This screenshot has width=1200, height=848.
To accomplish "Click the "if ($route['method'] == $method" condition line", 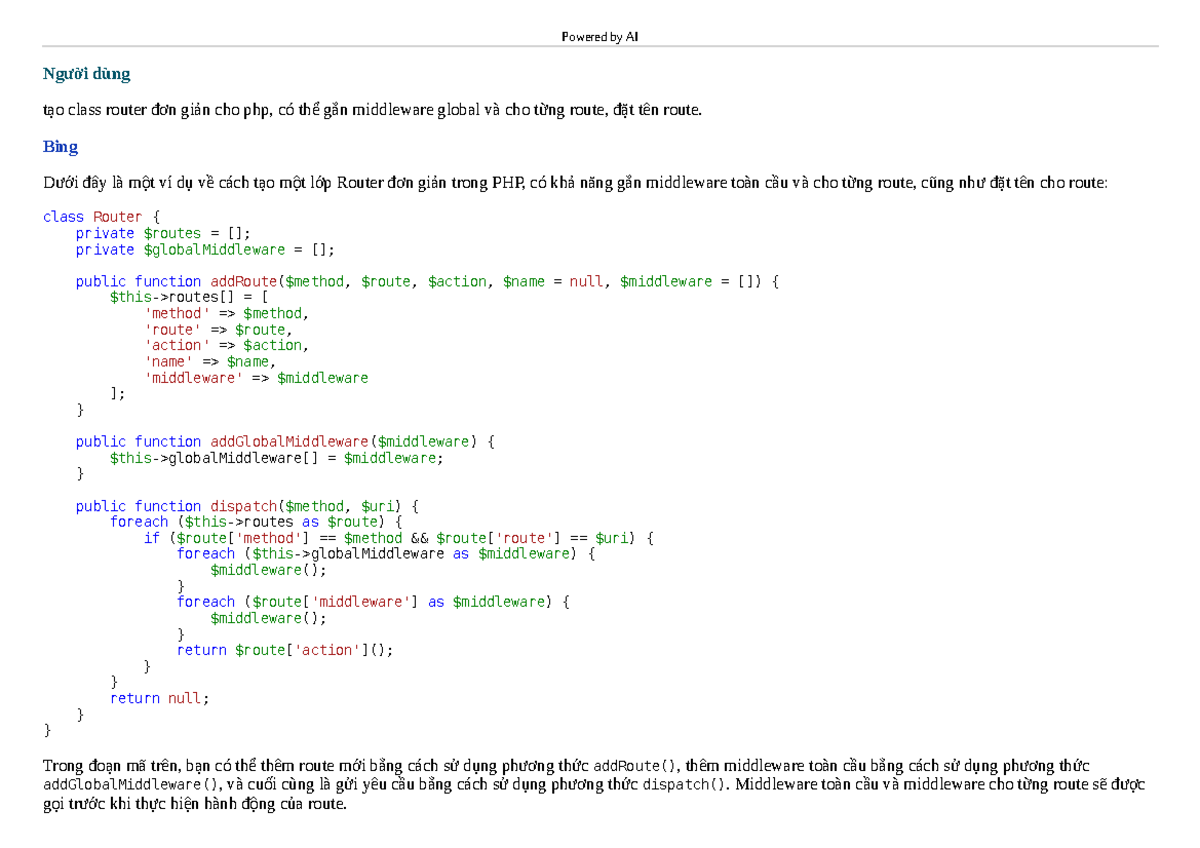I will point(399,538).
